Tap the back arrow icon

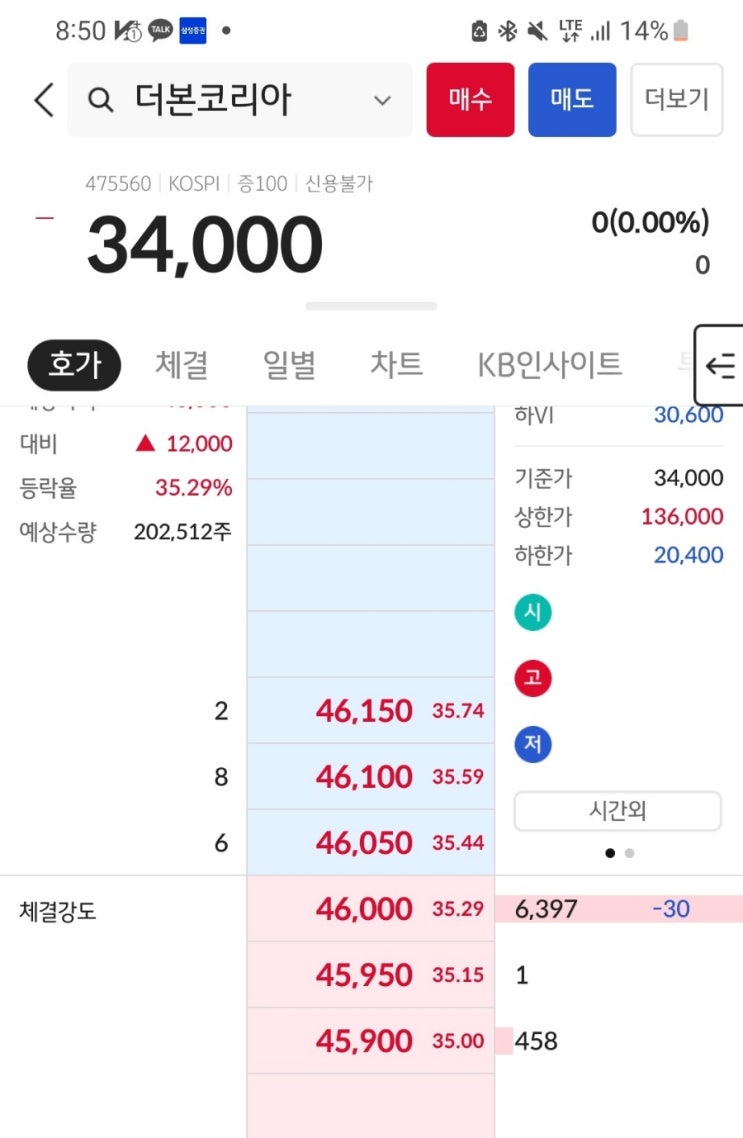coord(43,100)
